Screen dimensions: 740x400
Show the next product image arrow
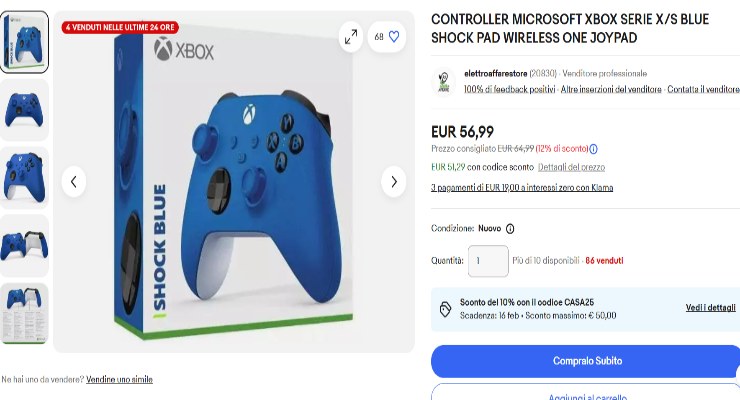click(x=394, y=182)
